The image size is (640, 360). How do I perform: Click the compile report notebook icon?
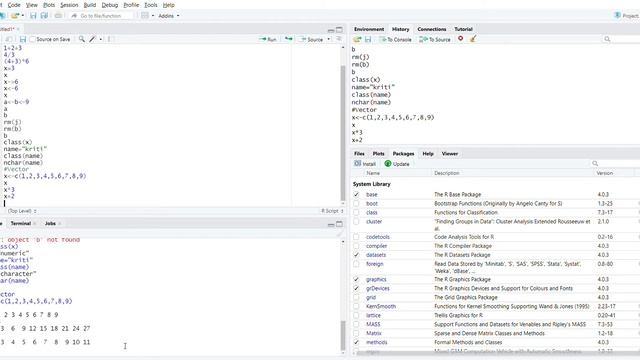coord(109,39)
